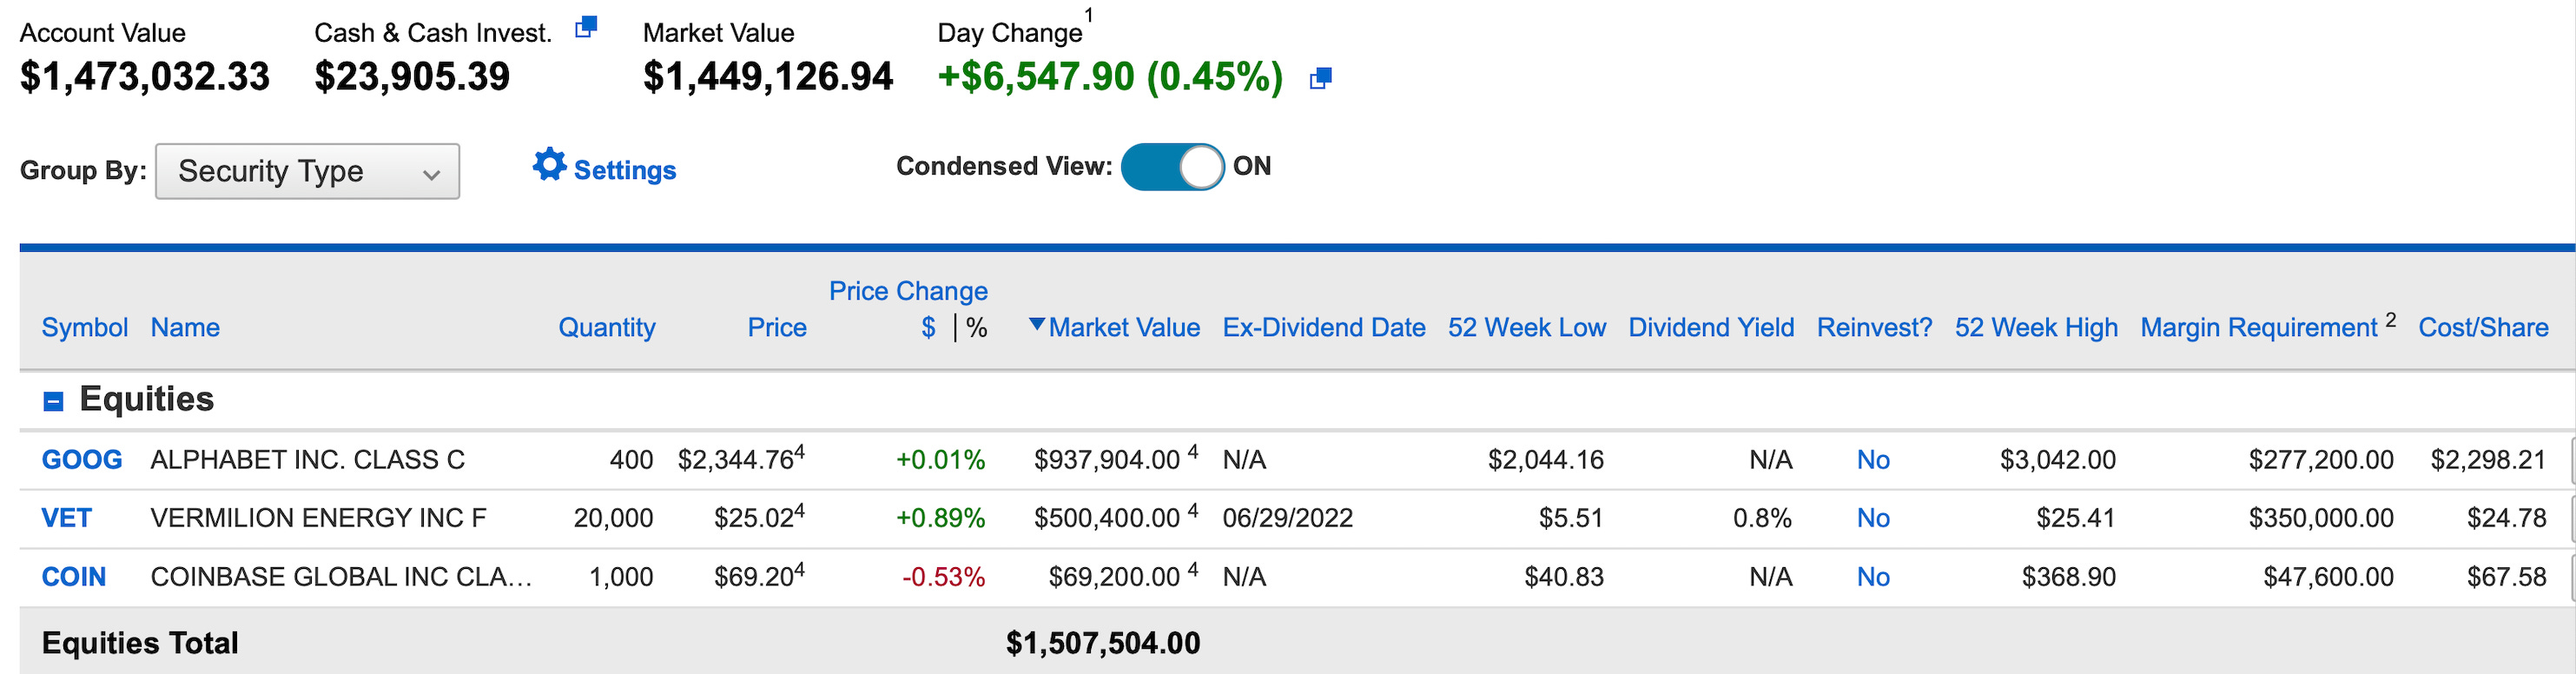2576x674 pixels.
Task: Click ALPHABET INC. CLASS C name
Action: point(308,460)
